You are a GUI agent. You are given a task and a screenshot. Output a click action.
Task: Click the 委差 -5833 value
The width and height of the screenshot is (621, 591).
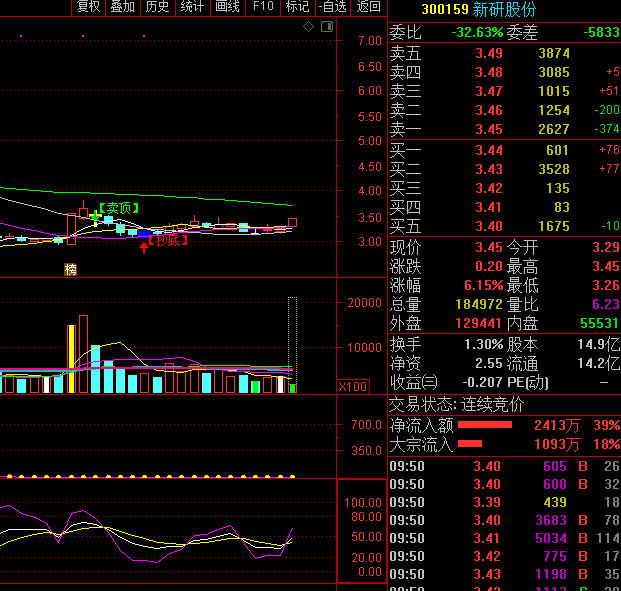pyautogui.click(x=602, y=32)
